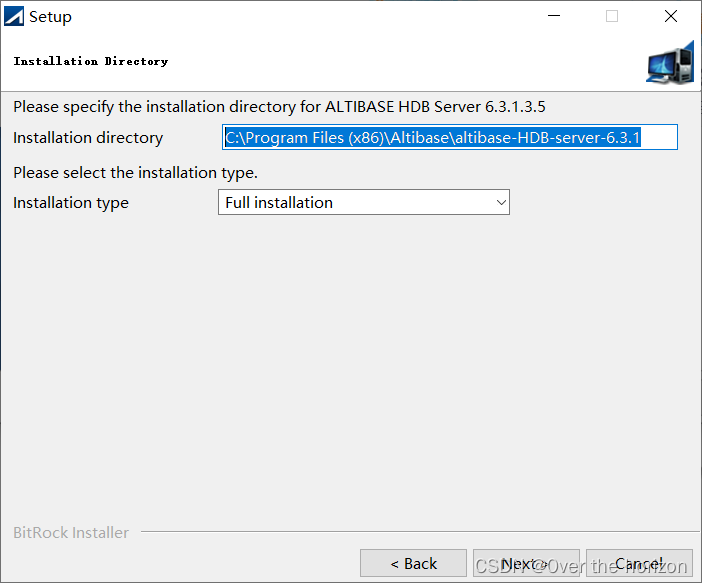Go back with the < Back button
702x583 pixels.
[413, 563]
